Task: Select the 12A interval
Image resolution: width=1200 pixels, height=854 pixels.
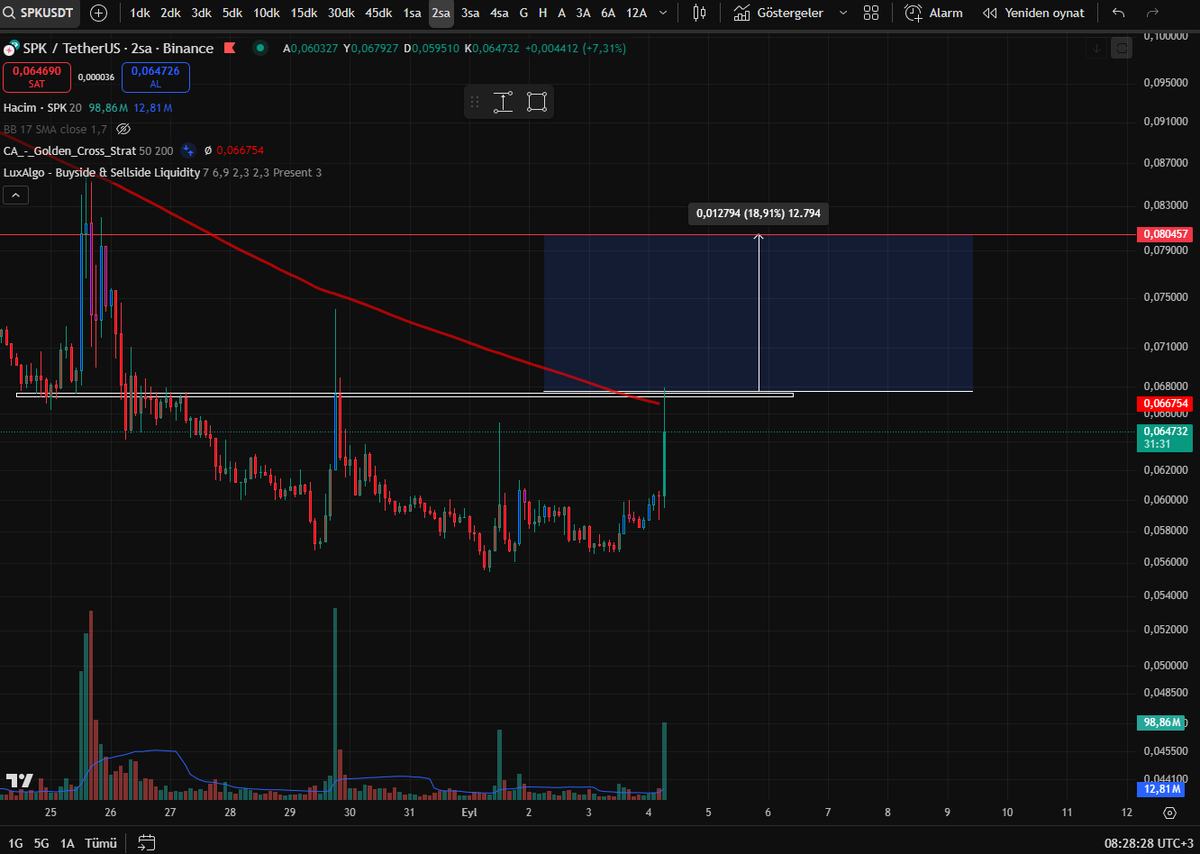Action: click(x=636, y=13)
